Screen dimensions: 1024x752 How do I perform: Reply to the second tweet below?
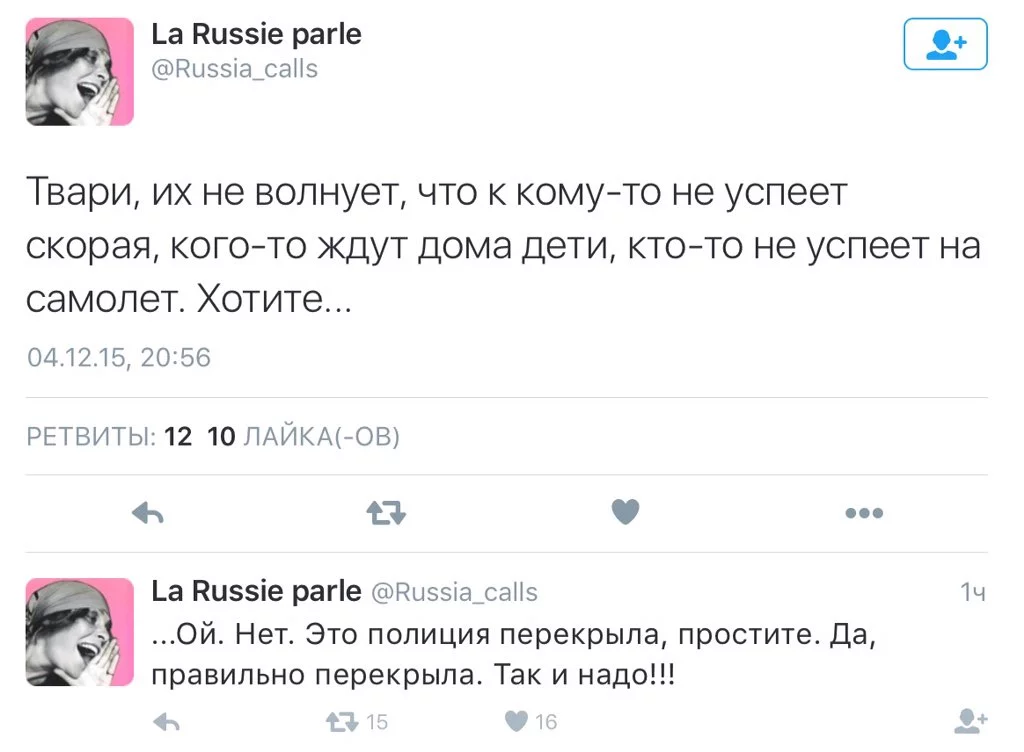168,722
